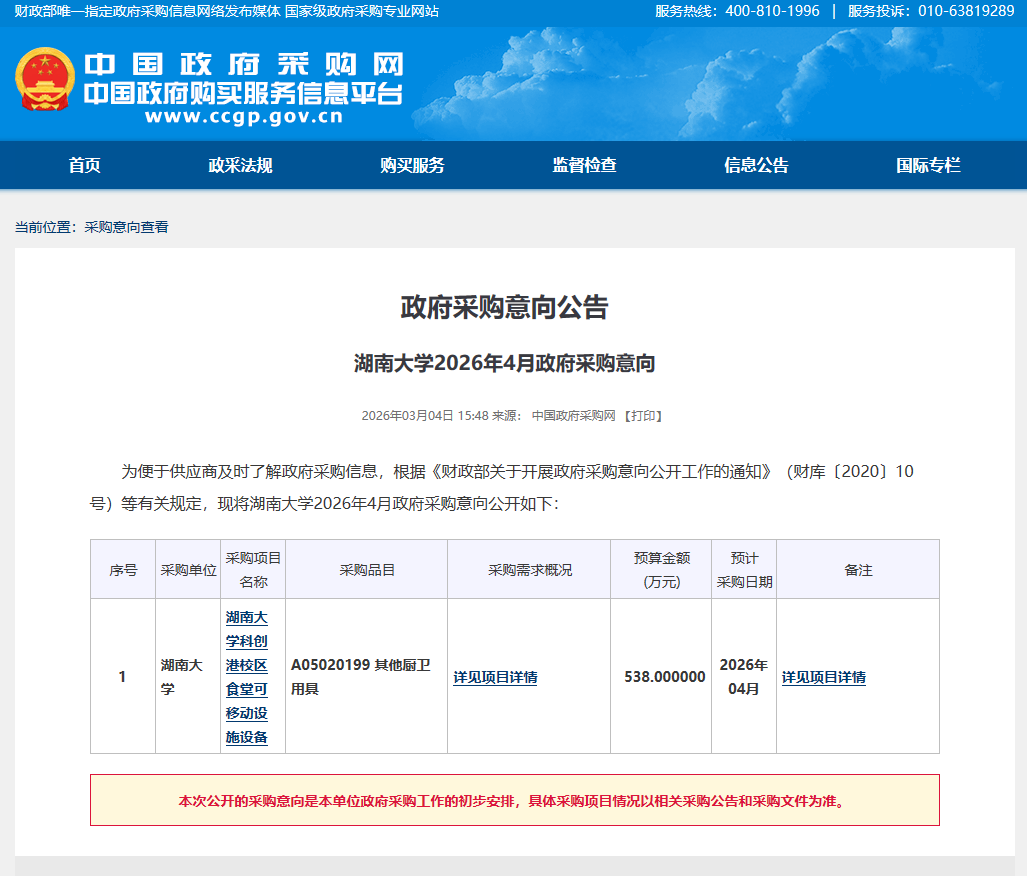1027x876 pixels.
Task: Click the 采购项目名称 column header
Action: (253, 570)
